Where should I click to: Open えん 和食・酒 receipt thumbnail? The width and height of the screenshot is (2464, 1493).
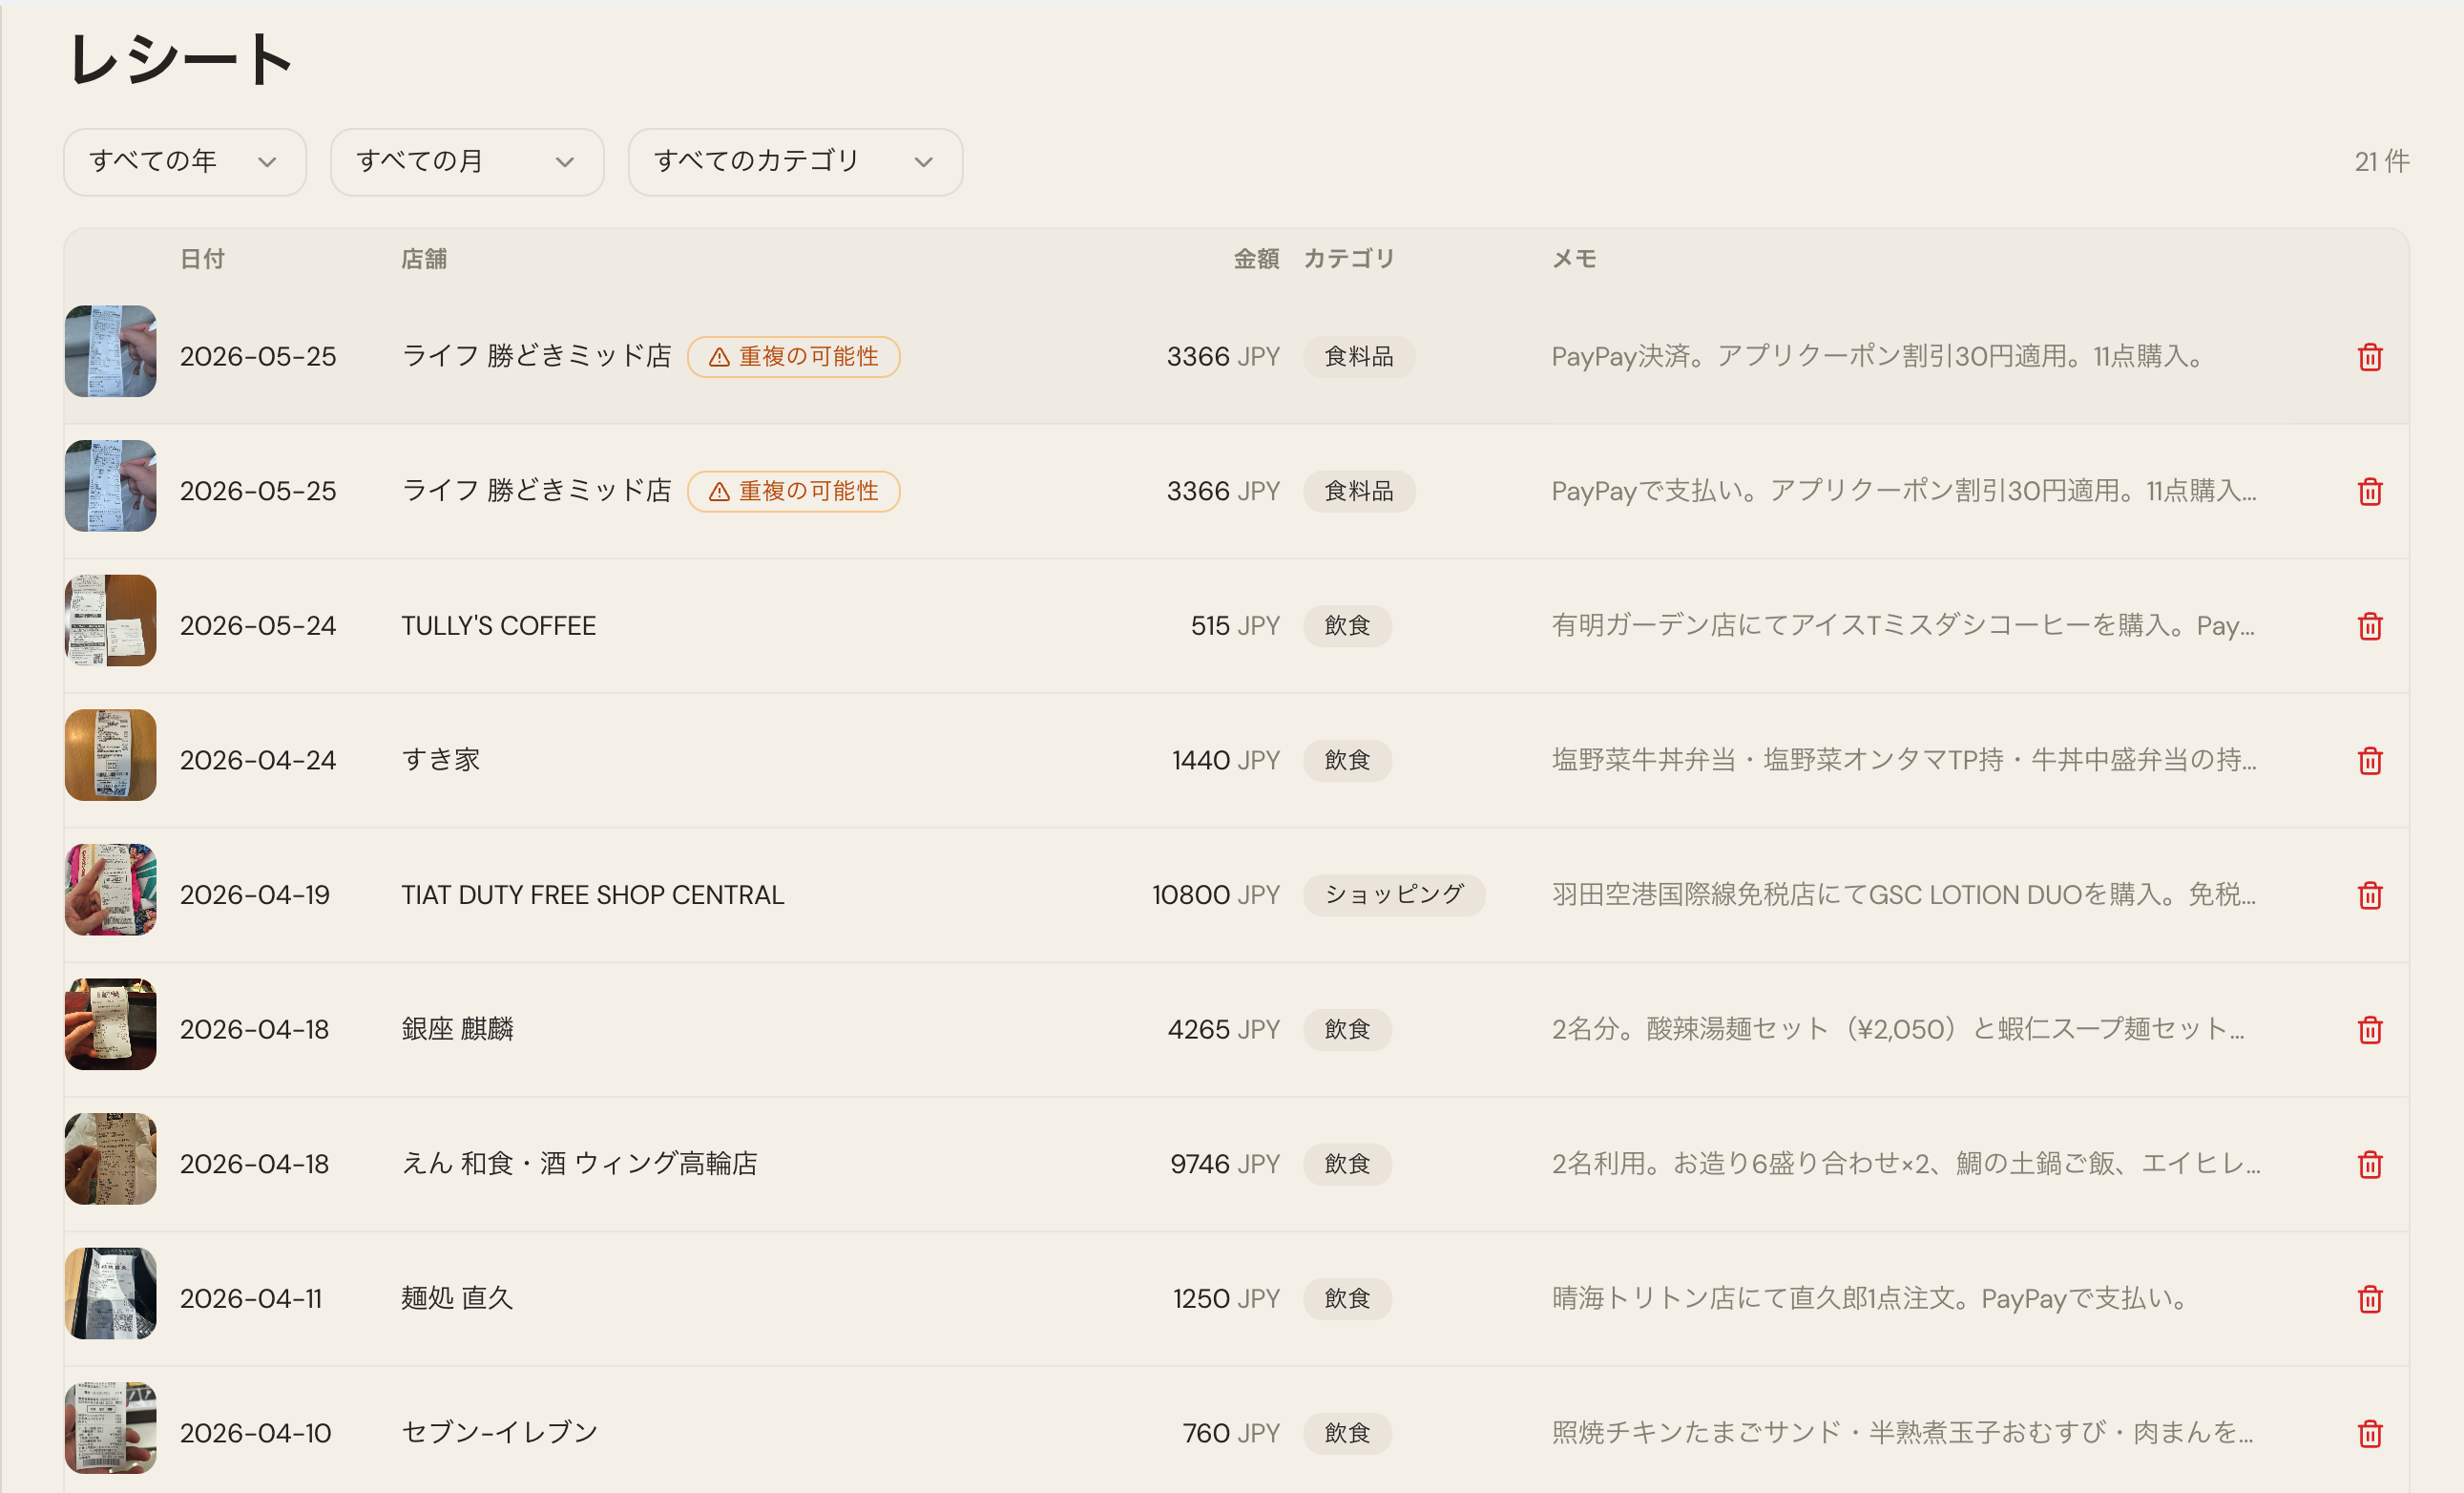point(111,1158)
